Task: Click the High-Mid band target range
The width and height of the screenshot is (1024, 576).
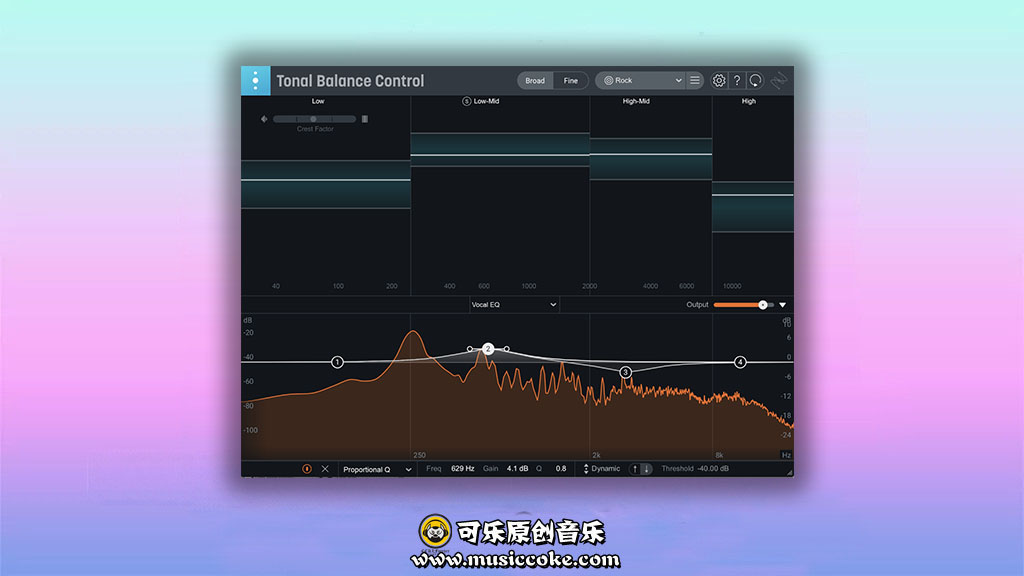Action: click(x=650, y=159)
